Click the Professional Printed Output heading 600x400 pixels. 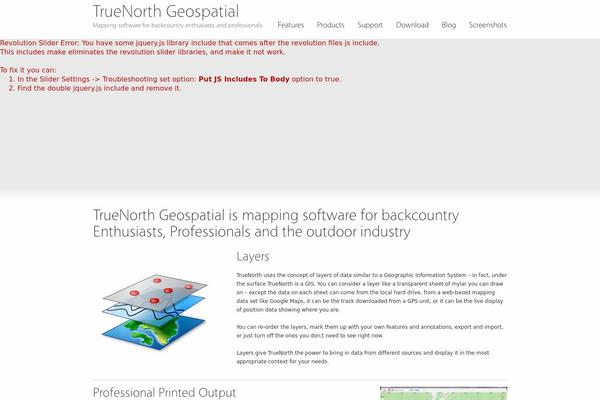164,393
